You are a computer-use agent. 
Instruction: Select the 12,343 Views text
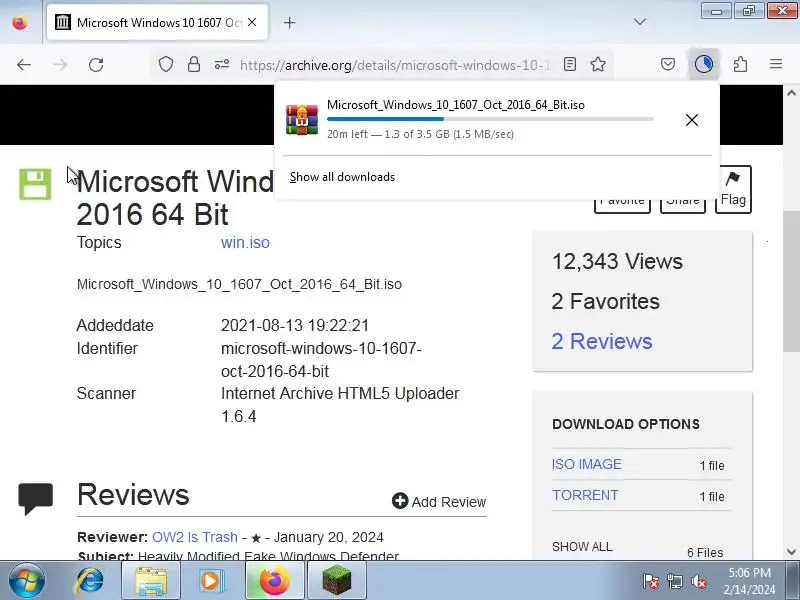(x=617, y=261)
